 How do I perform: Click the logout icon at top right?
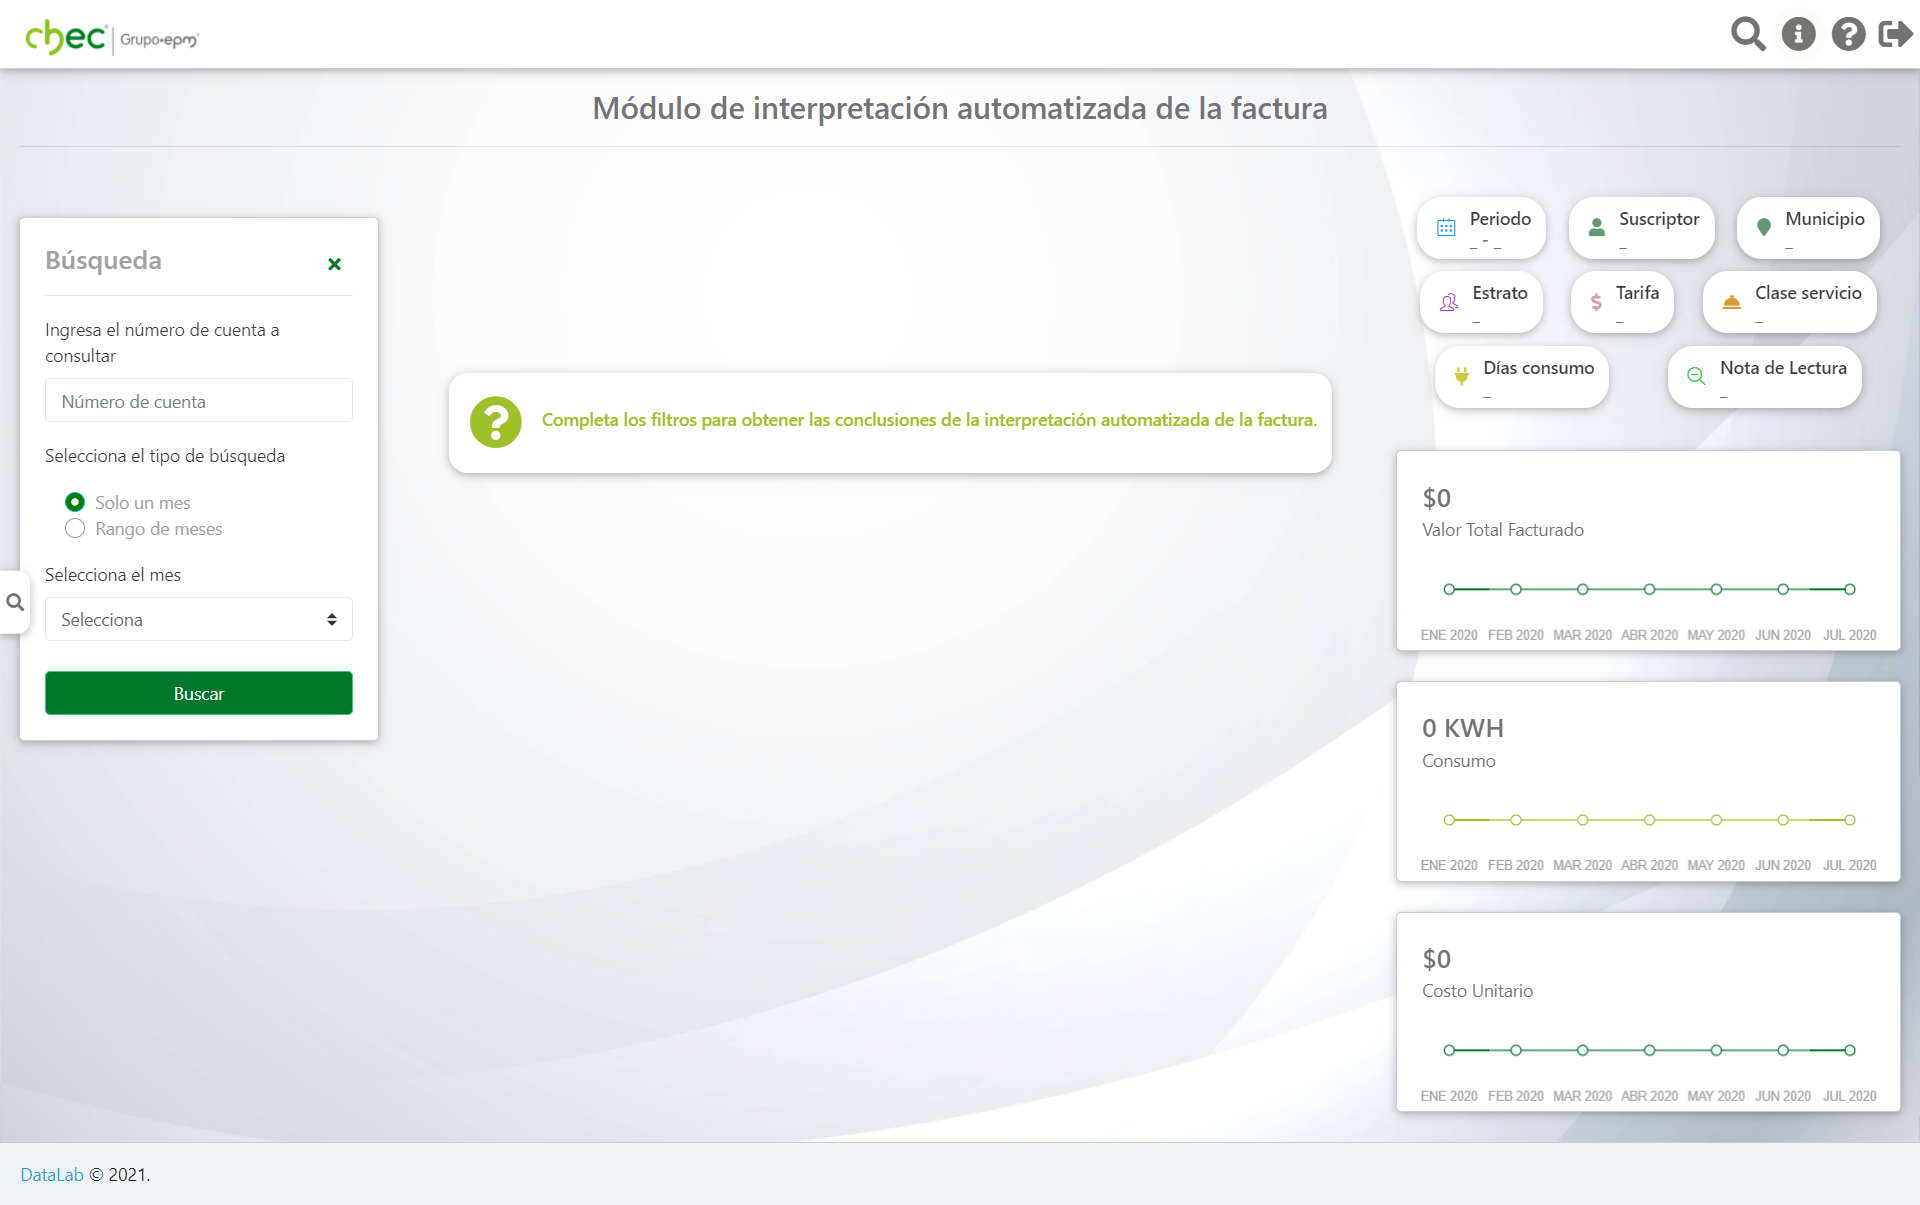(x=1895, y=34)
